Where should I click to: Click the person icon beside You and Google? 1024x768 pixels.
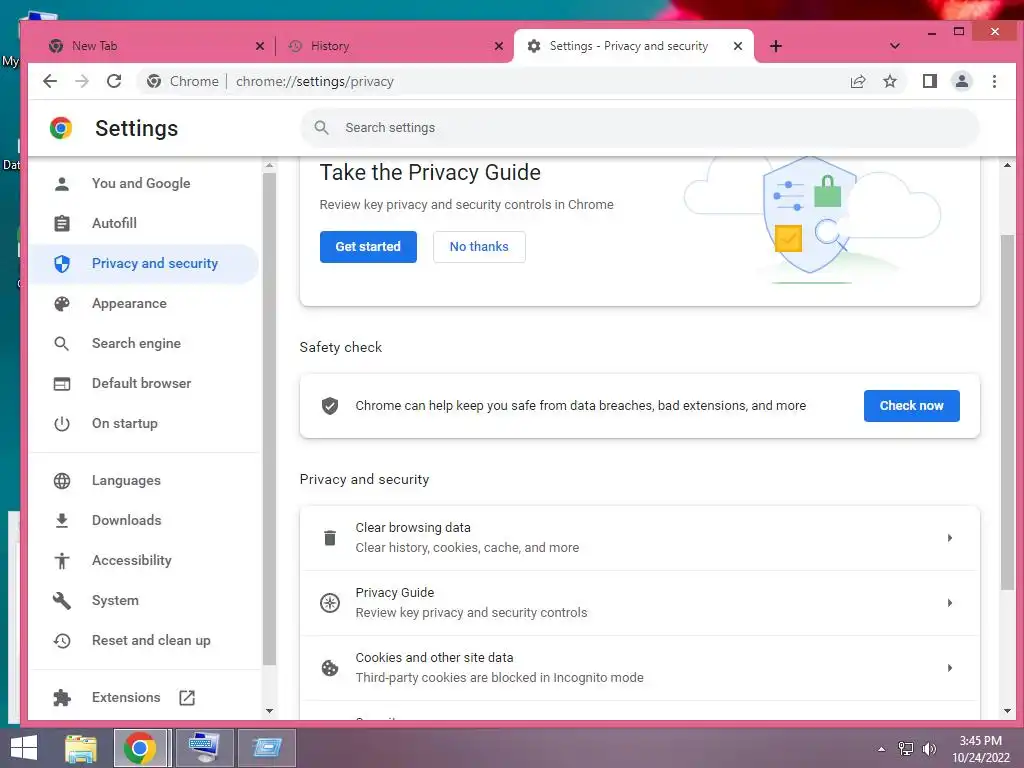click(62, 184)
